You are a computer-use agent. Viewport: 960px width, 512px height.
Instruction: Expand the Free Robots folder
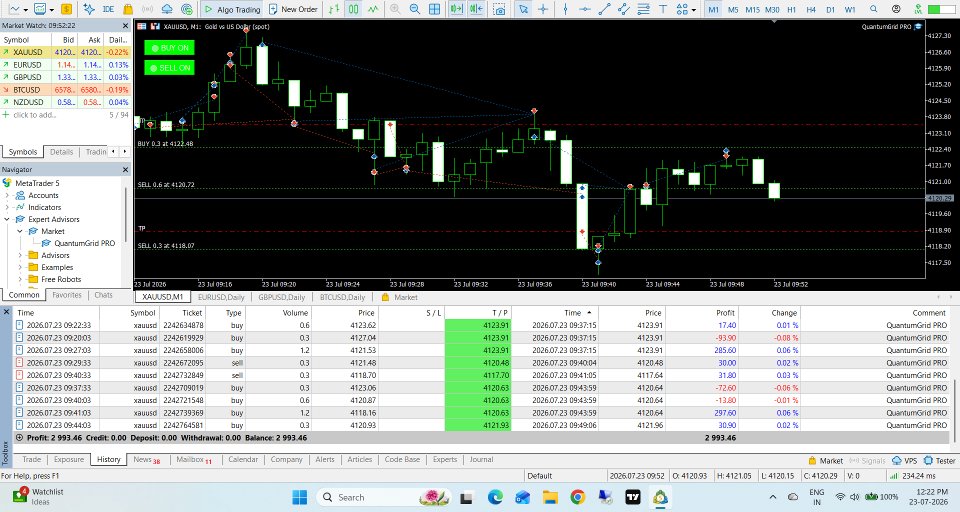point(20,279)
